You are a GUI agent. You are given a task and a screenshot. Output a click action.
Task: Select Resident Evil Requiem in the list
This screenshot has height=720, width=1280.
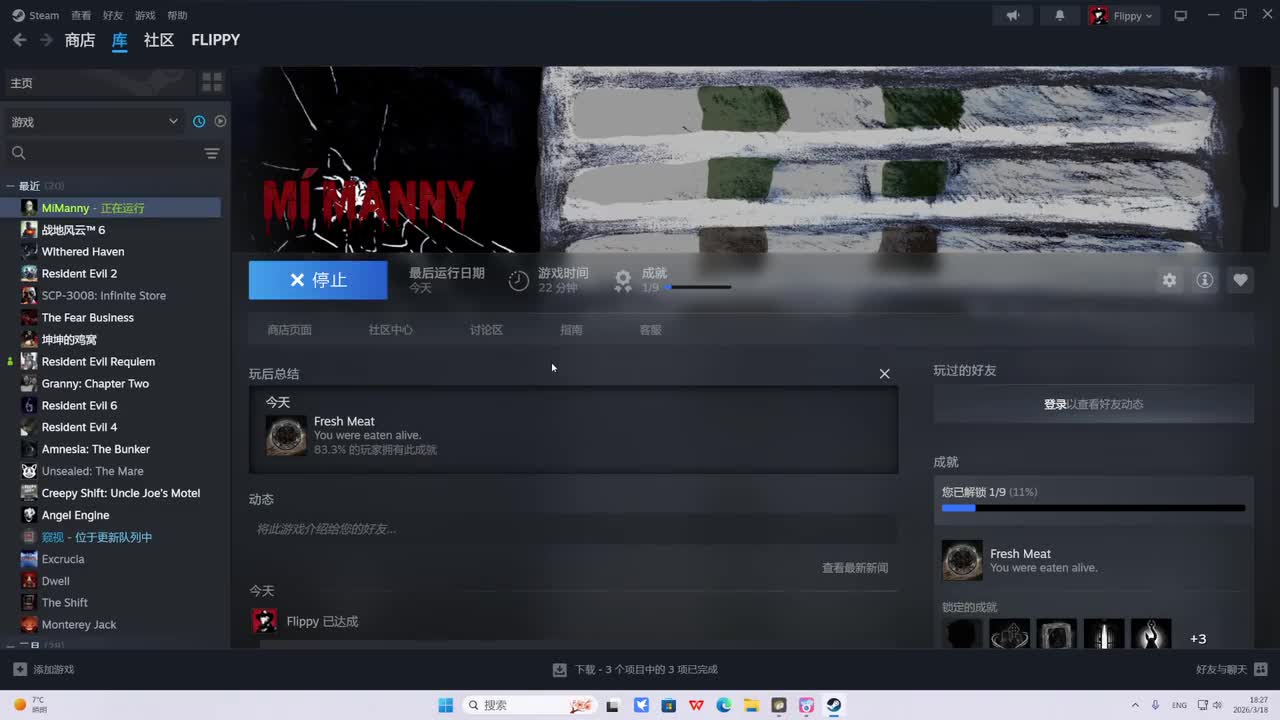point(98,361)
